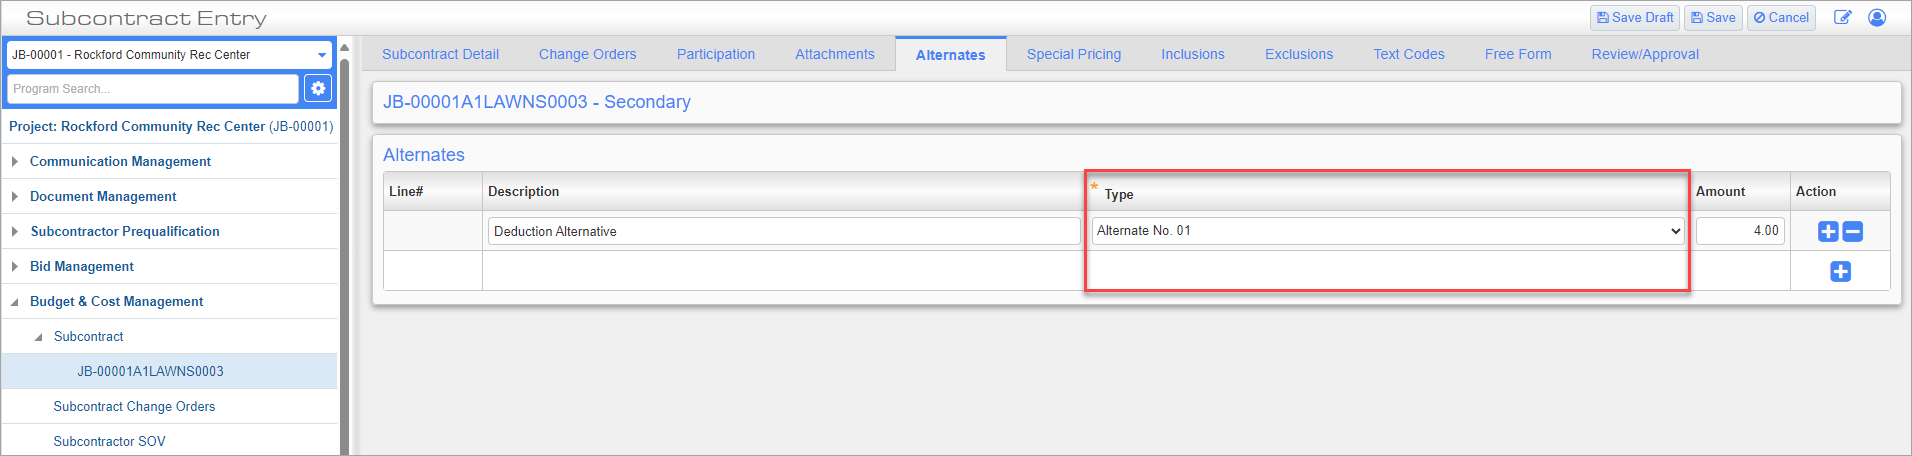Expand Subcontractor Prequalification node
Screen dimensions: 1912x456
pos(15,231)
